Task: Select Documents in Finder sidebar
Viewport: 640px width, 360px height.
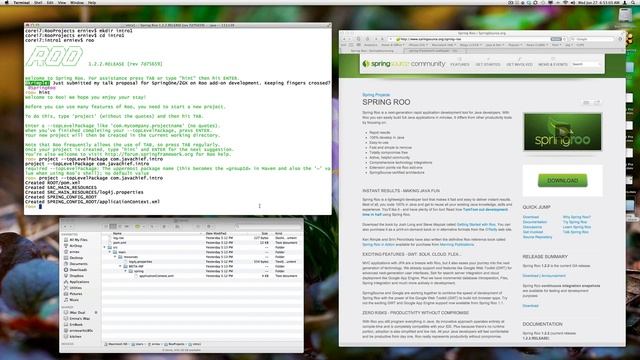Action: point(76,264)
